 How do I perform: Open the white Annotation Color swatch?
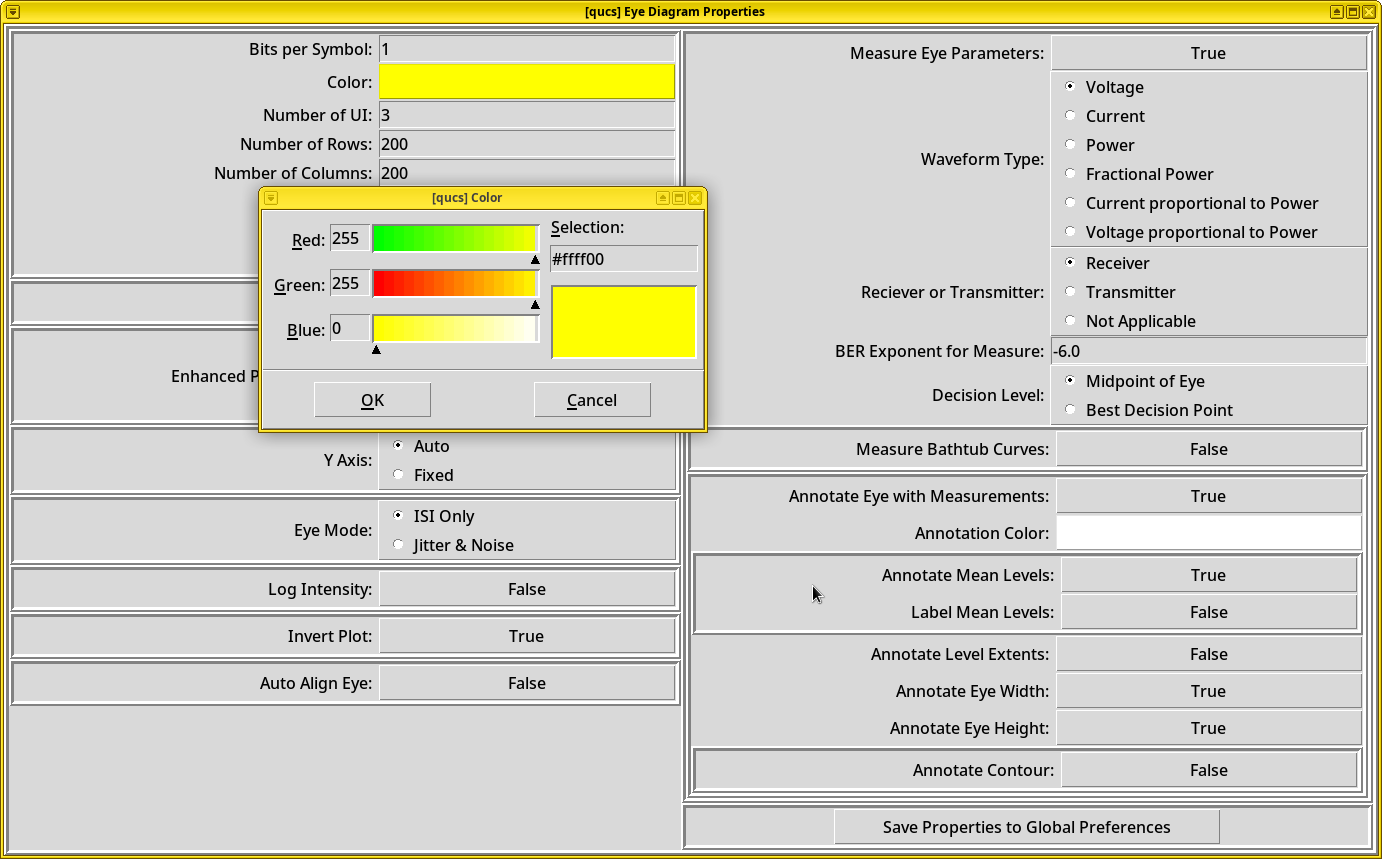1208,533
